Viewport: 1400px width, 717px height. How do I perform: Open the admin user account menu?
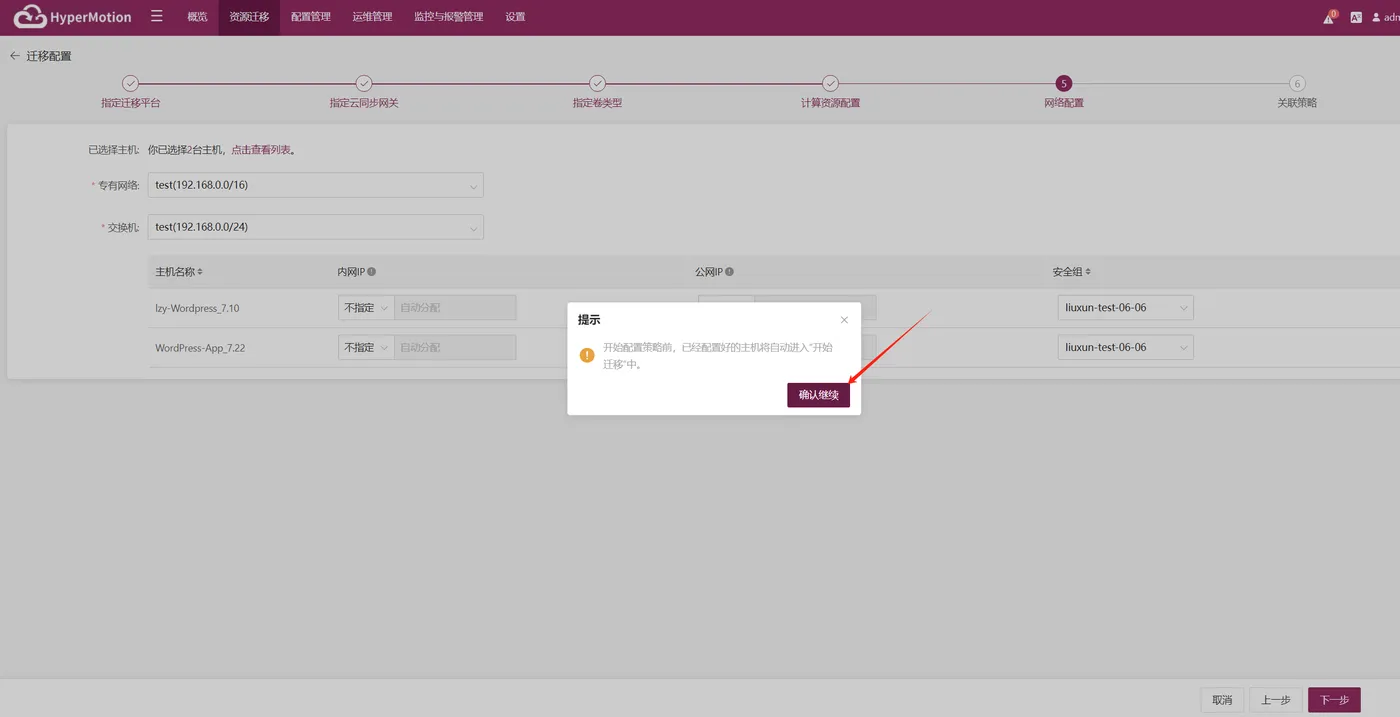click(1386, 17)
